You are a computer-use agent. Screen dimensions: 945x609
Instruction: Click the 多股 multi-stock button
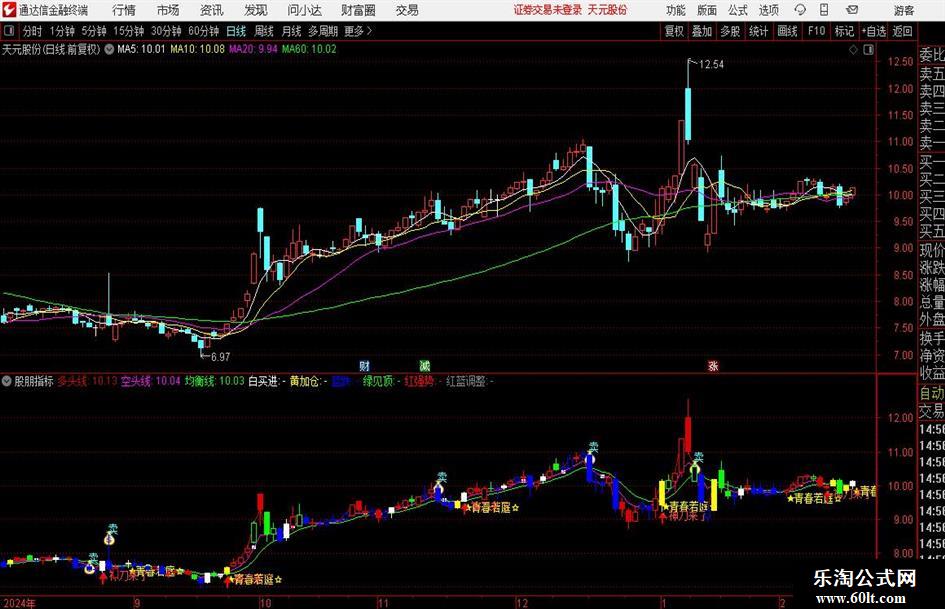pos(730,31)
